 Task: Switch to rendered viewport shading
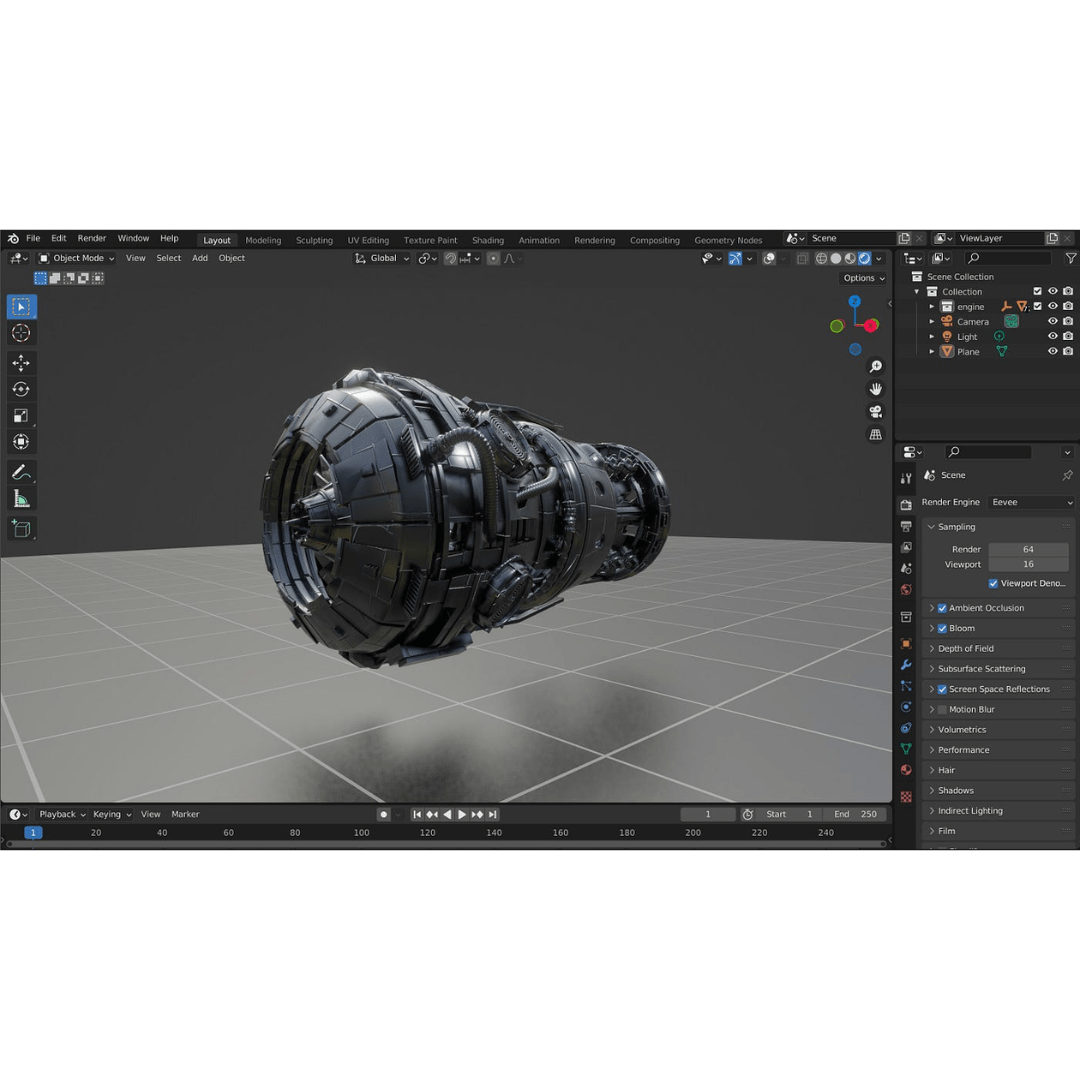(x=864, y=258)
